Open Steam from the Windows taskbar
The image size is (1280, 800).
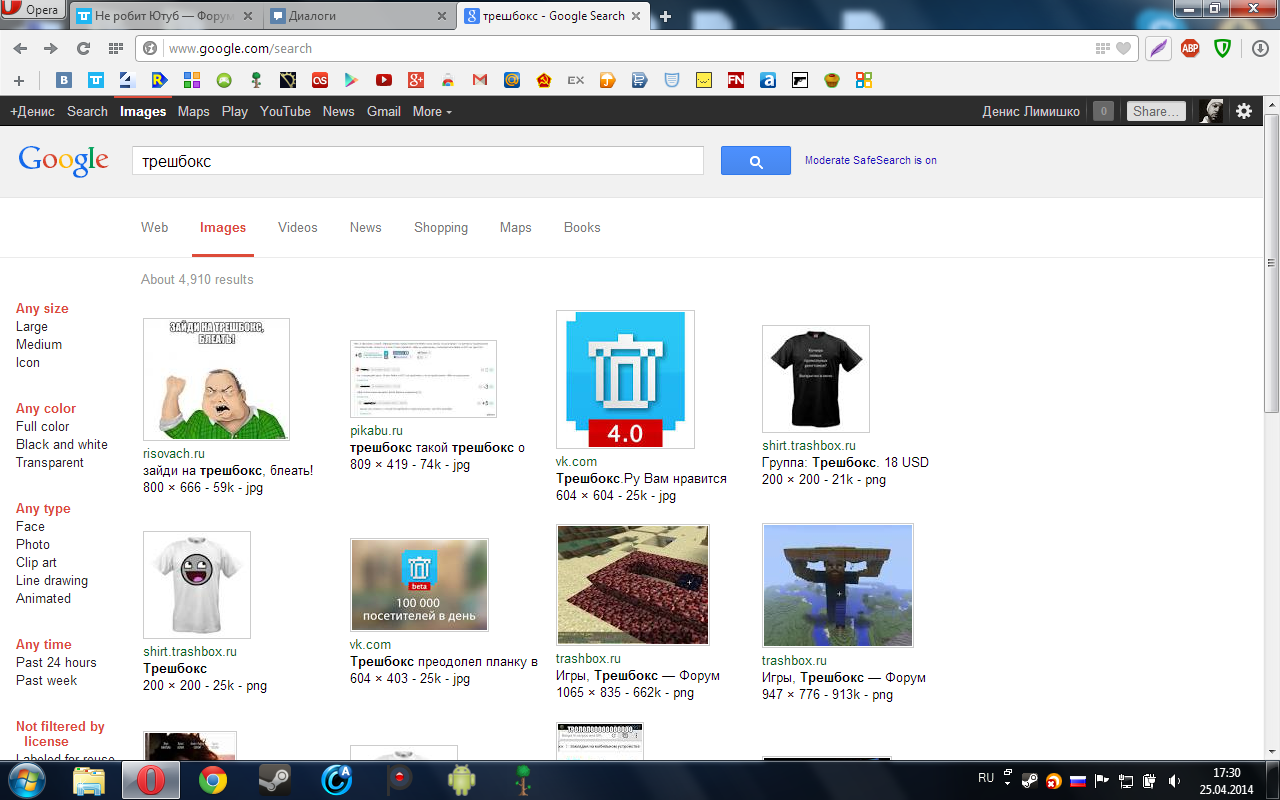(x=274, y=779)
